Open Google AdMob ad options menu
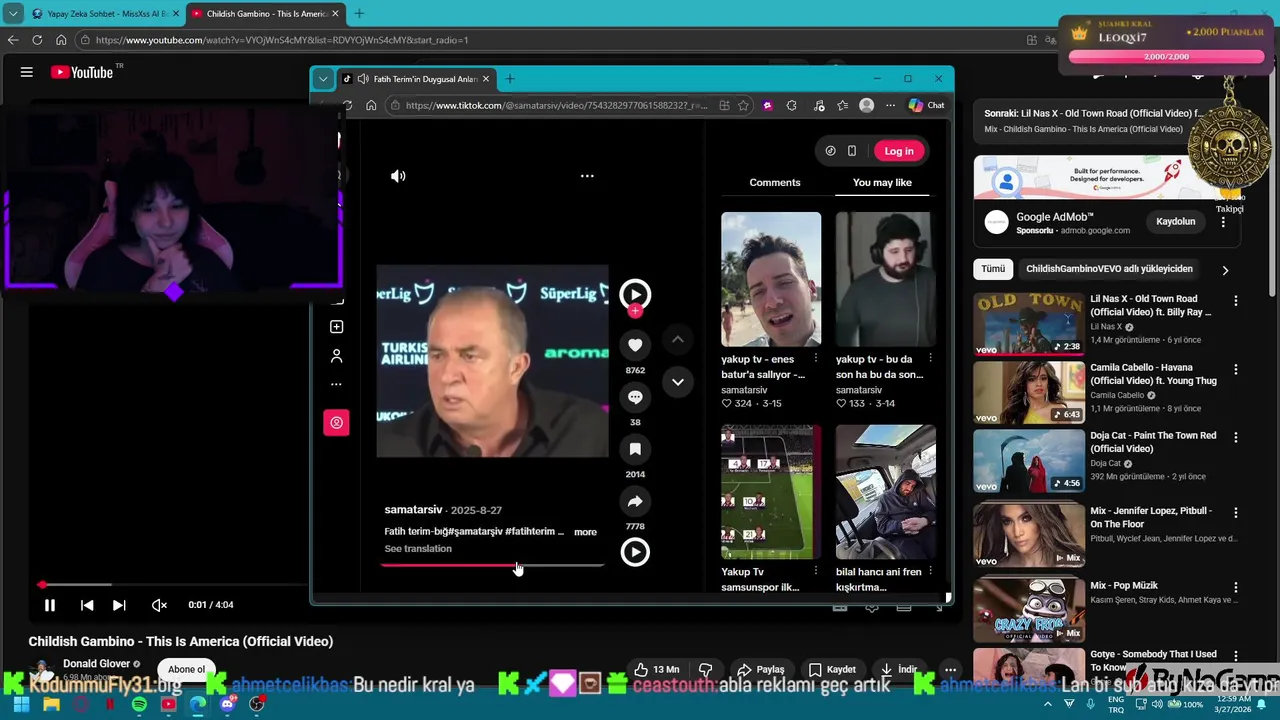Screen dimensions: 1280x720 coord(1223,222)
